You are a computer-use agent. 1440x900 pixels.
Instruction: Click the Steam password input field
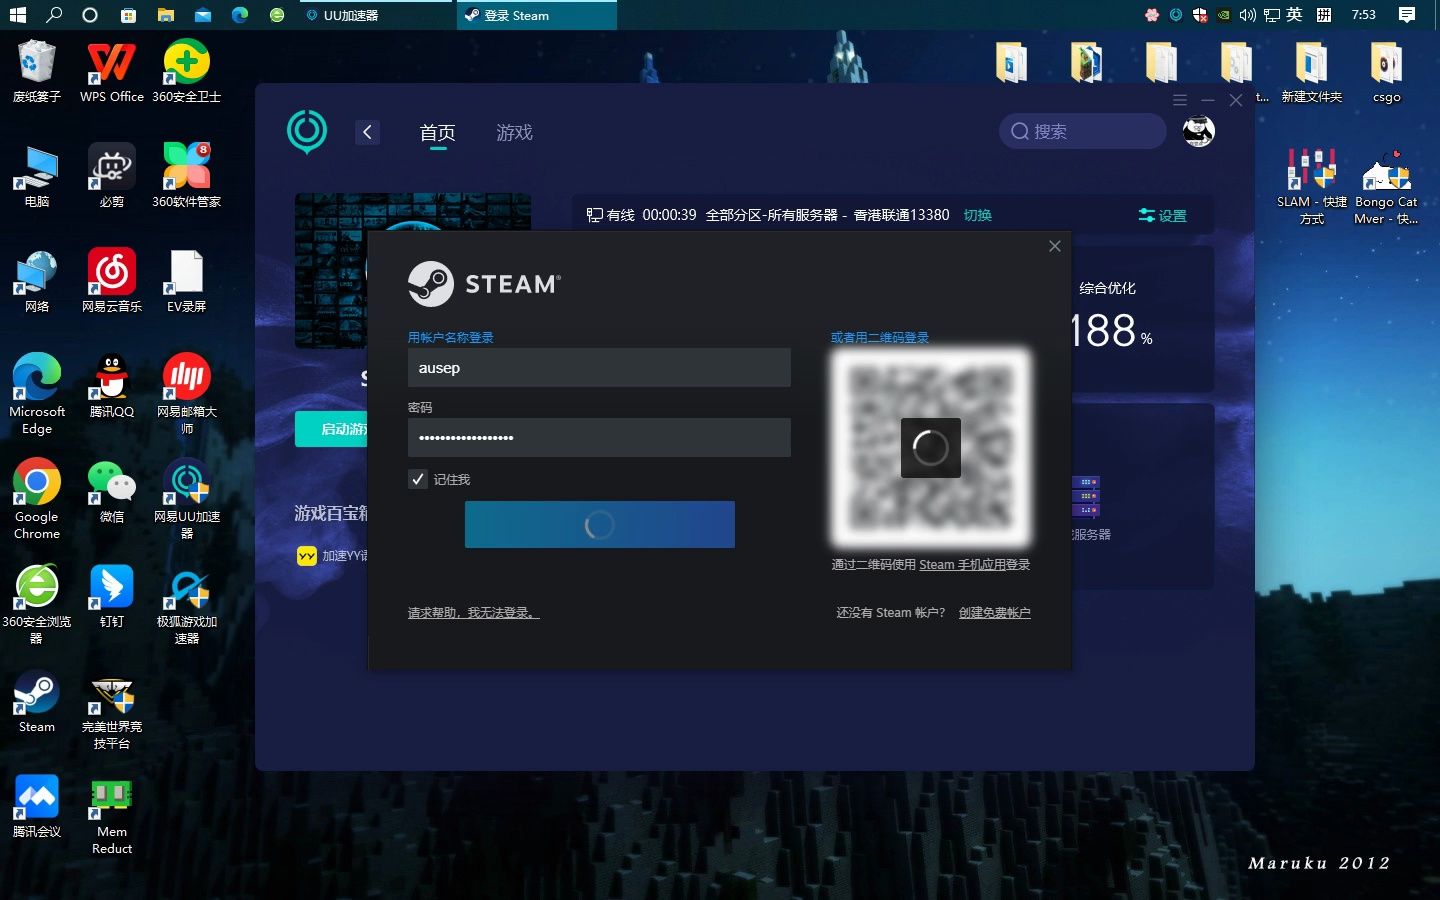coord(598,437)
